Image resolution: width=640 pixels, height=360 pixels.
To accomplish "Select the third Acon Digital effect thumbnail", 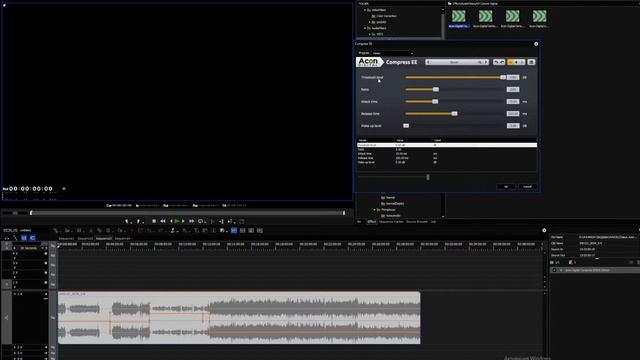I will (x=512, y=16).
